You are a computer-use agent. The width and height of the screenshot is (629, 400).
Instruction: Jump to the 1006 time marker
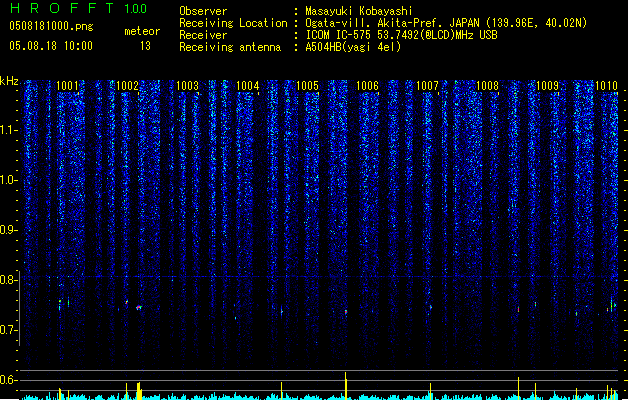click(367, 86)
